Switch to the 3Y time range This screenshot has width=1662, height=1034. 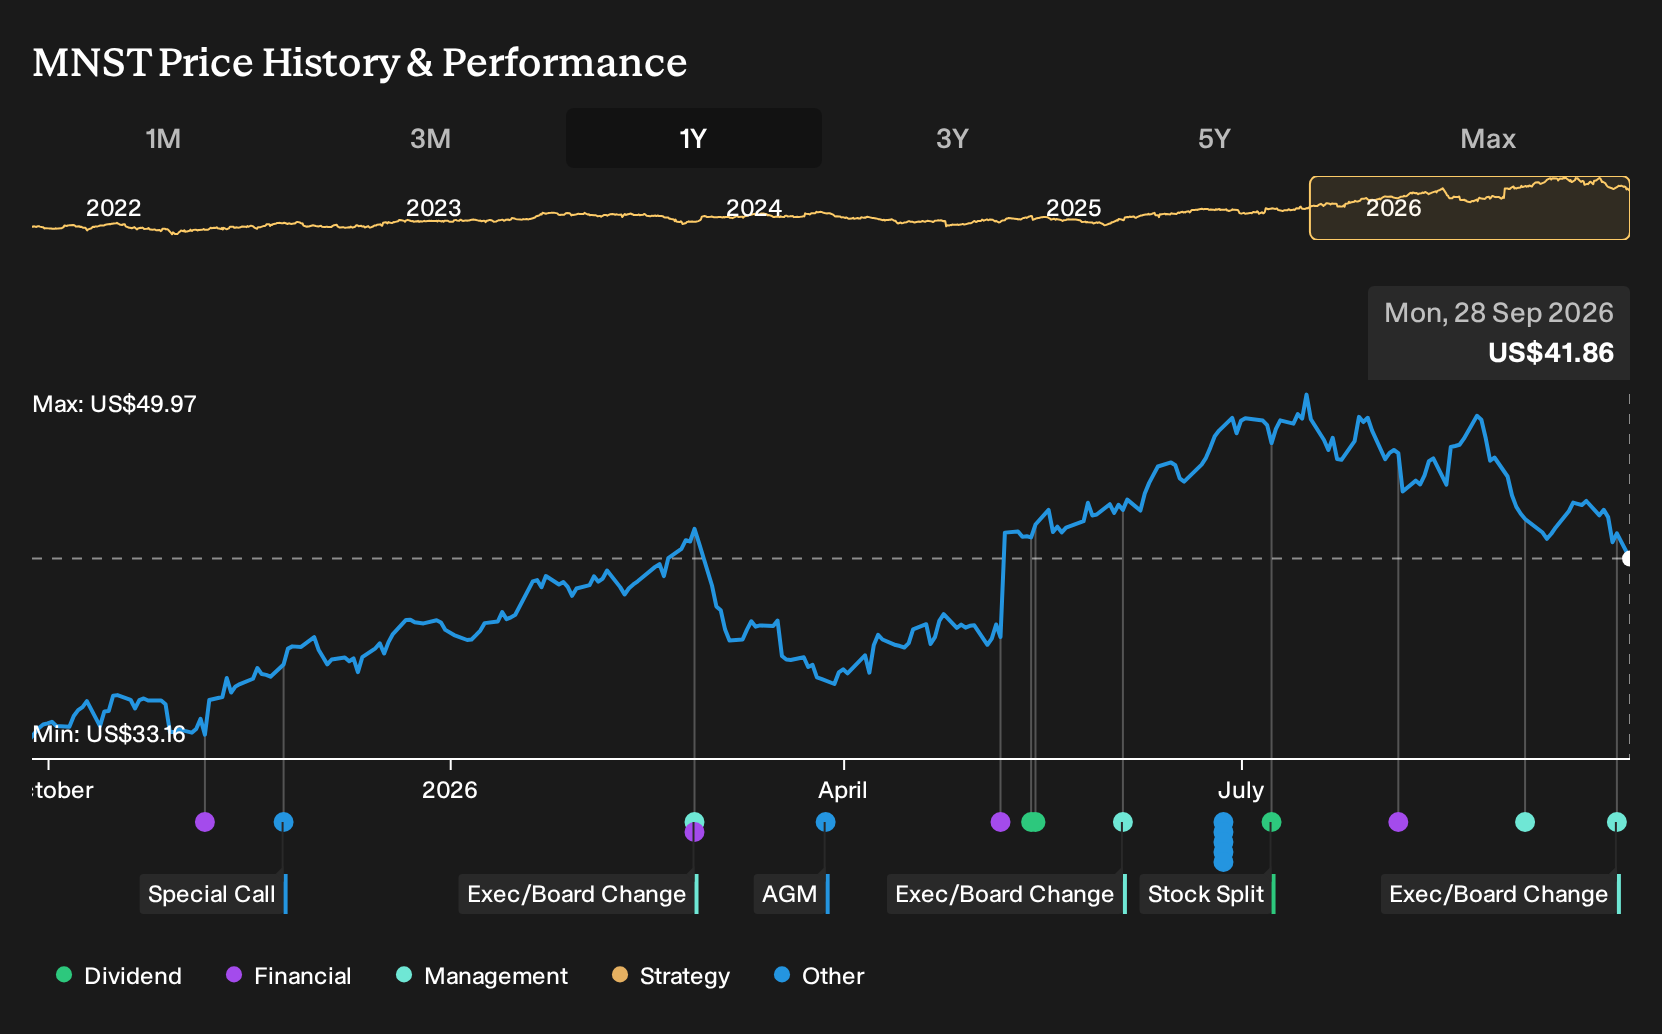(x=952, y=138)
